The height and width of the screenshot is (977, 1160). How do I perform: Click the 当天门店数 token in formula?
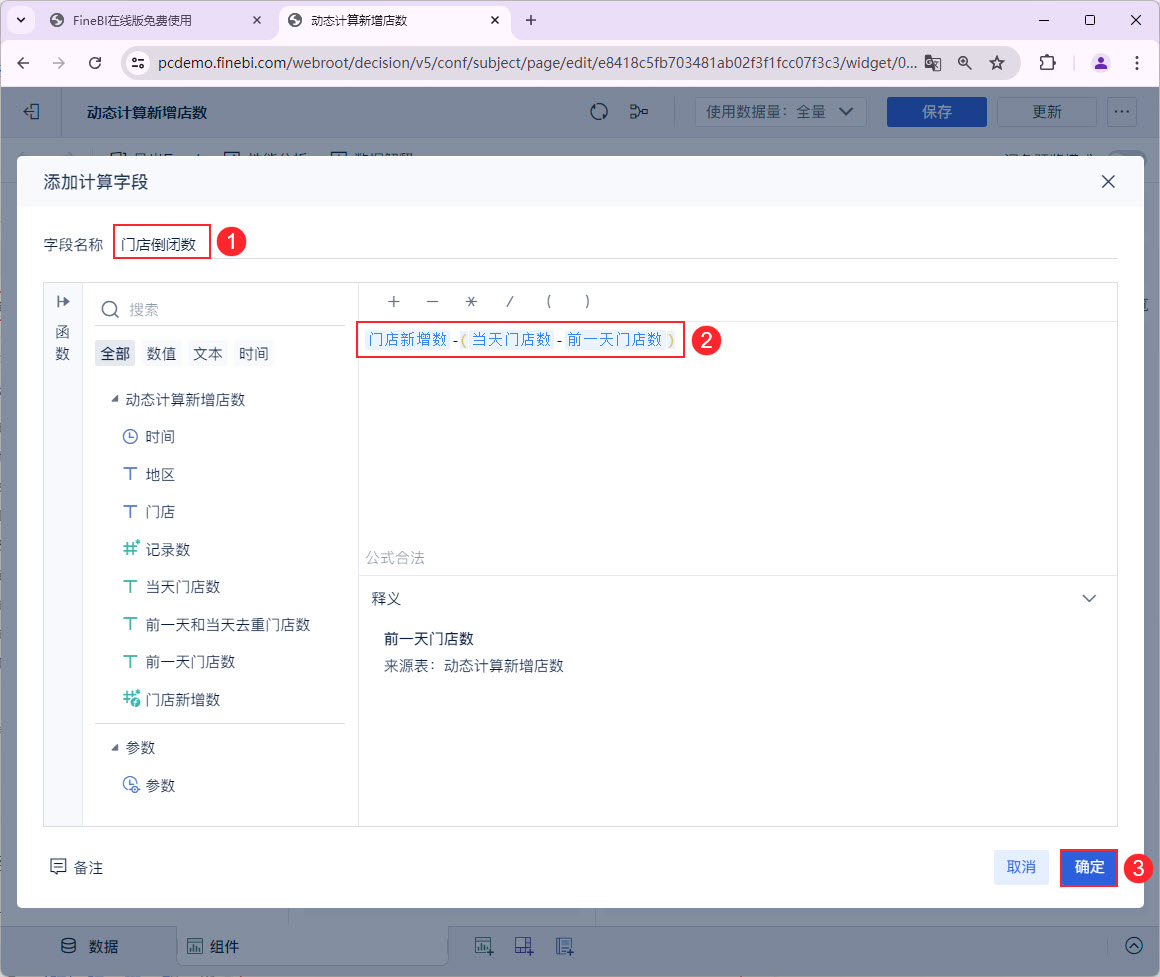[511, 339]
